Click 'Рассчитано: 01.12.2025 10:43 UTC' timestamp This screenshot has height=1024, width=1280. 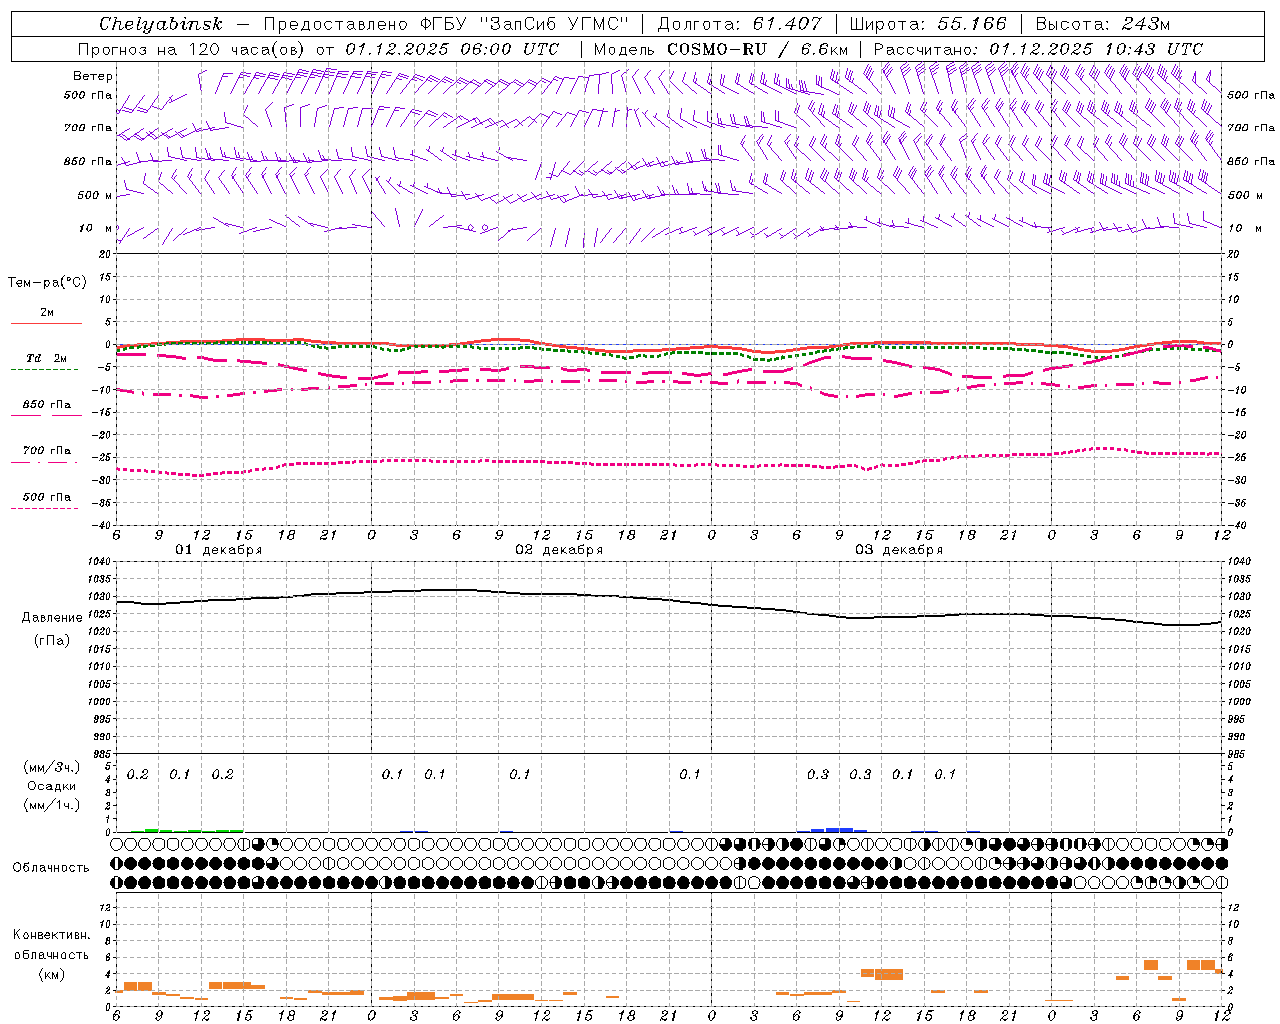pos(1038,49)
